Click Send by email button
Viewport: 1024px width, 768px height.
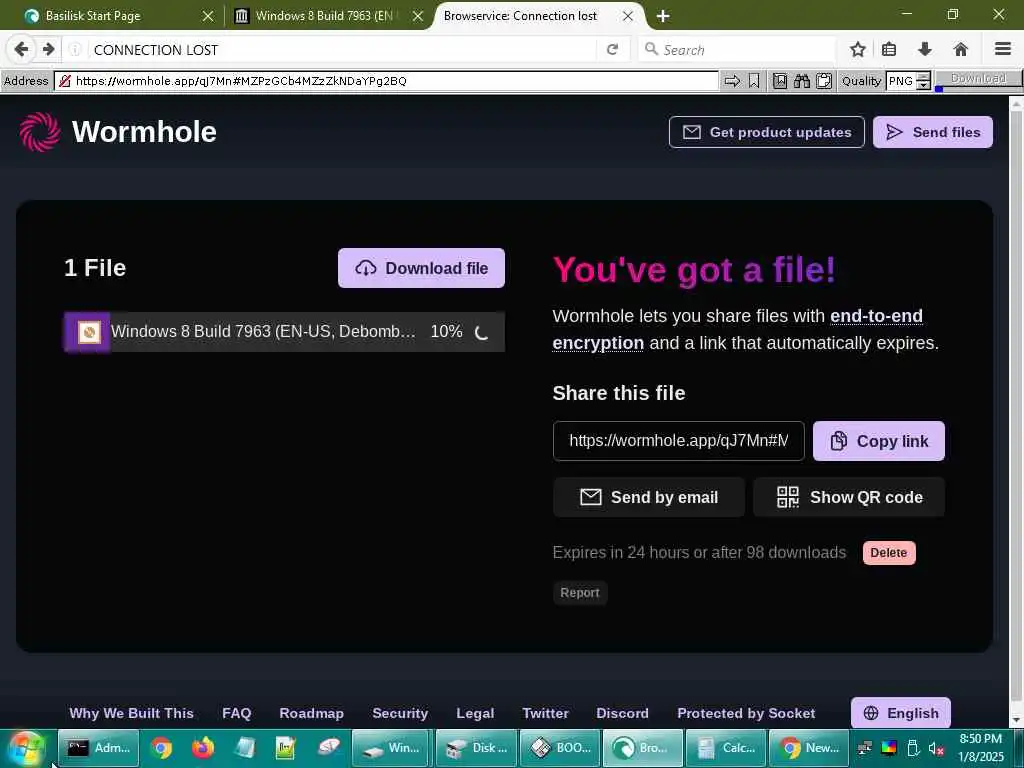[x=649, y=497]
